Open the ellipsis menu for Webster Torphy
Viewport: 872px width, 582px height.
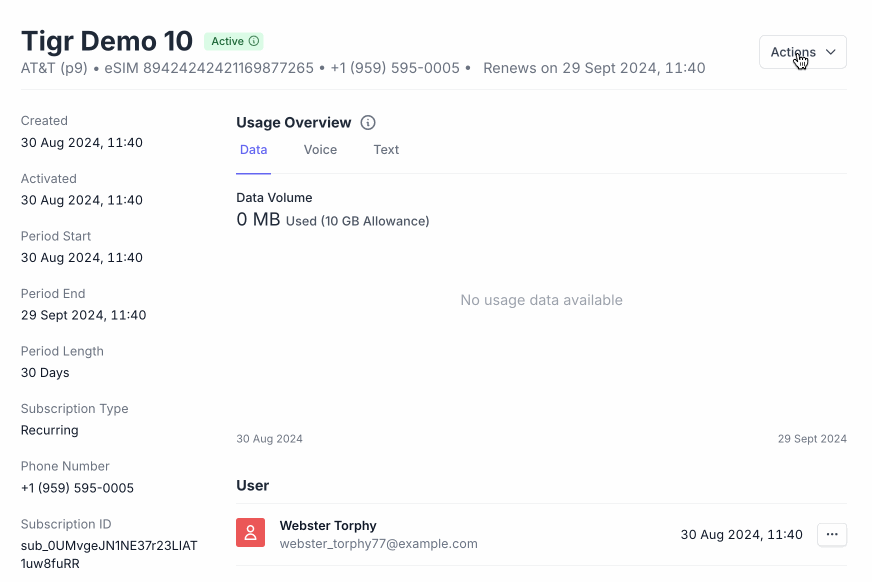click(832, 535)
